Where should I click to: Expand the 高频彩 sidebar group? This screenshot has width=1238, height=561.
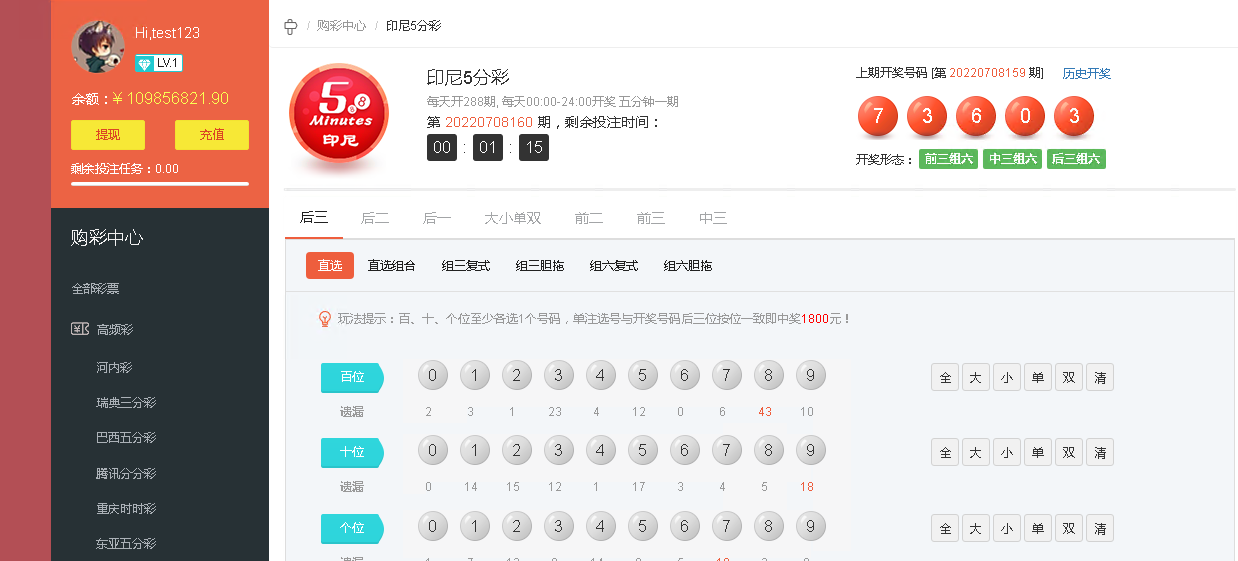point(115,329)
